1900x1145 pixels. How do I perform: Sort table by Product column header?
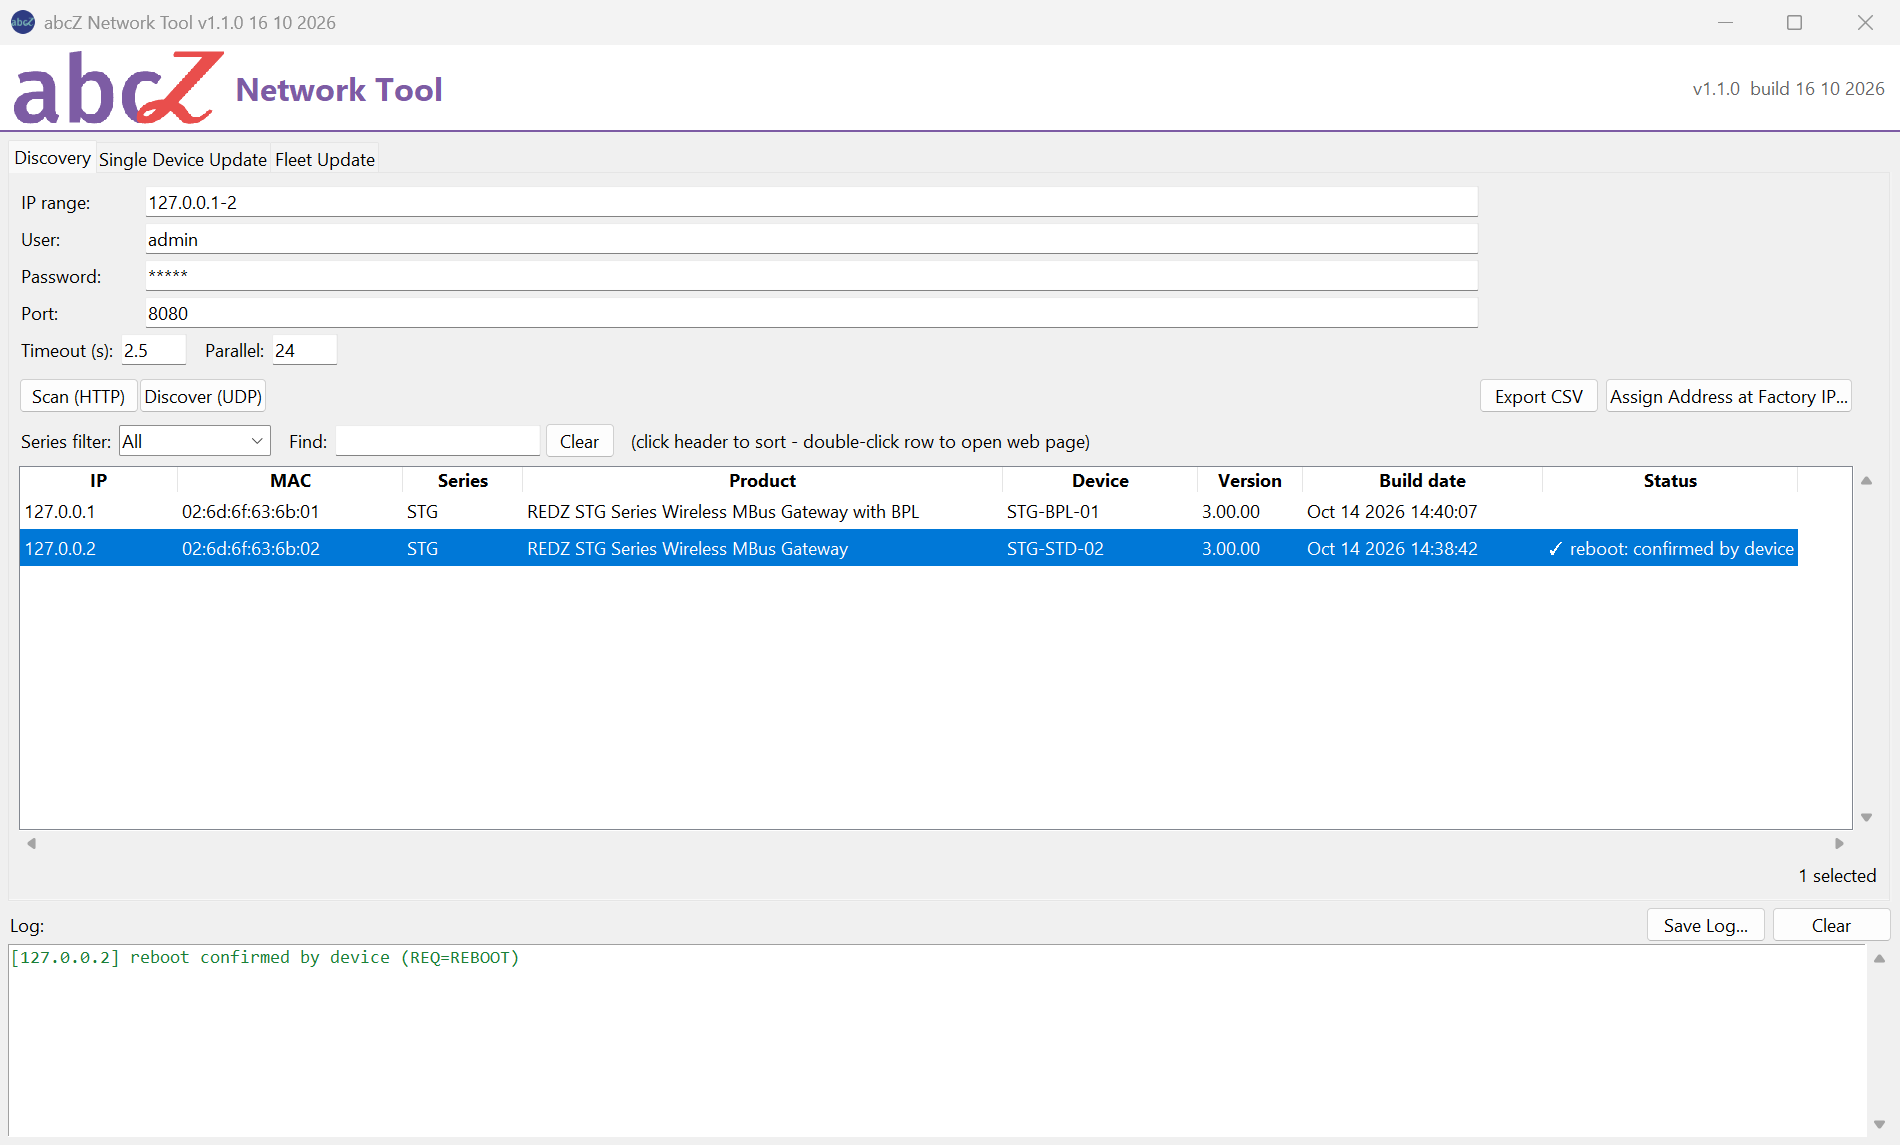tap(762, 480)
